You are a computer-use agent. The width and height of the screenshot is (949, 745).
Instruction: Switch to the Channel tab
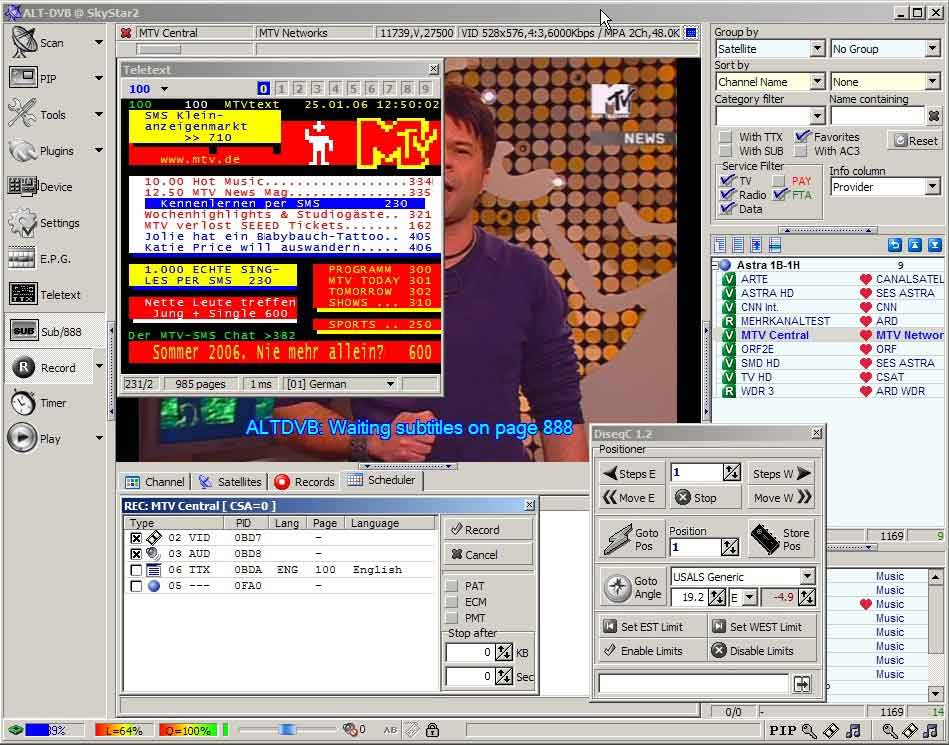click(x=154, y=482)
